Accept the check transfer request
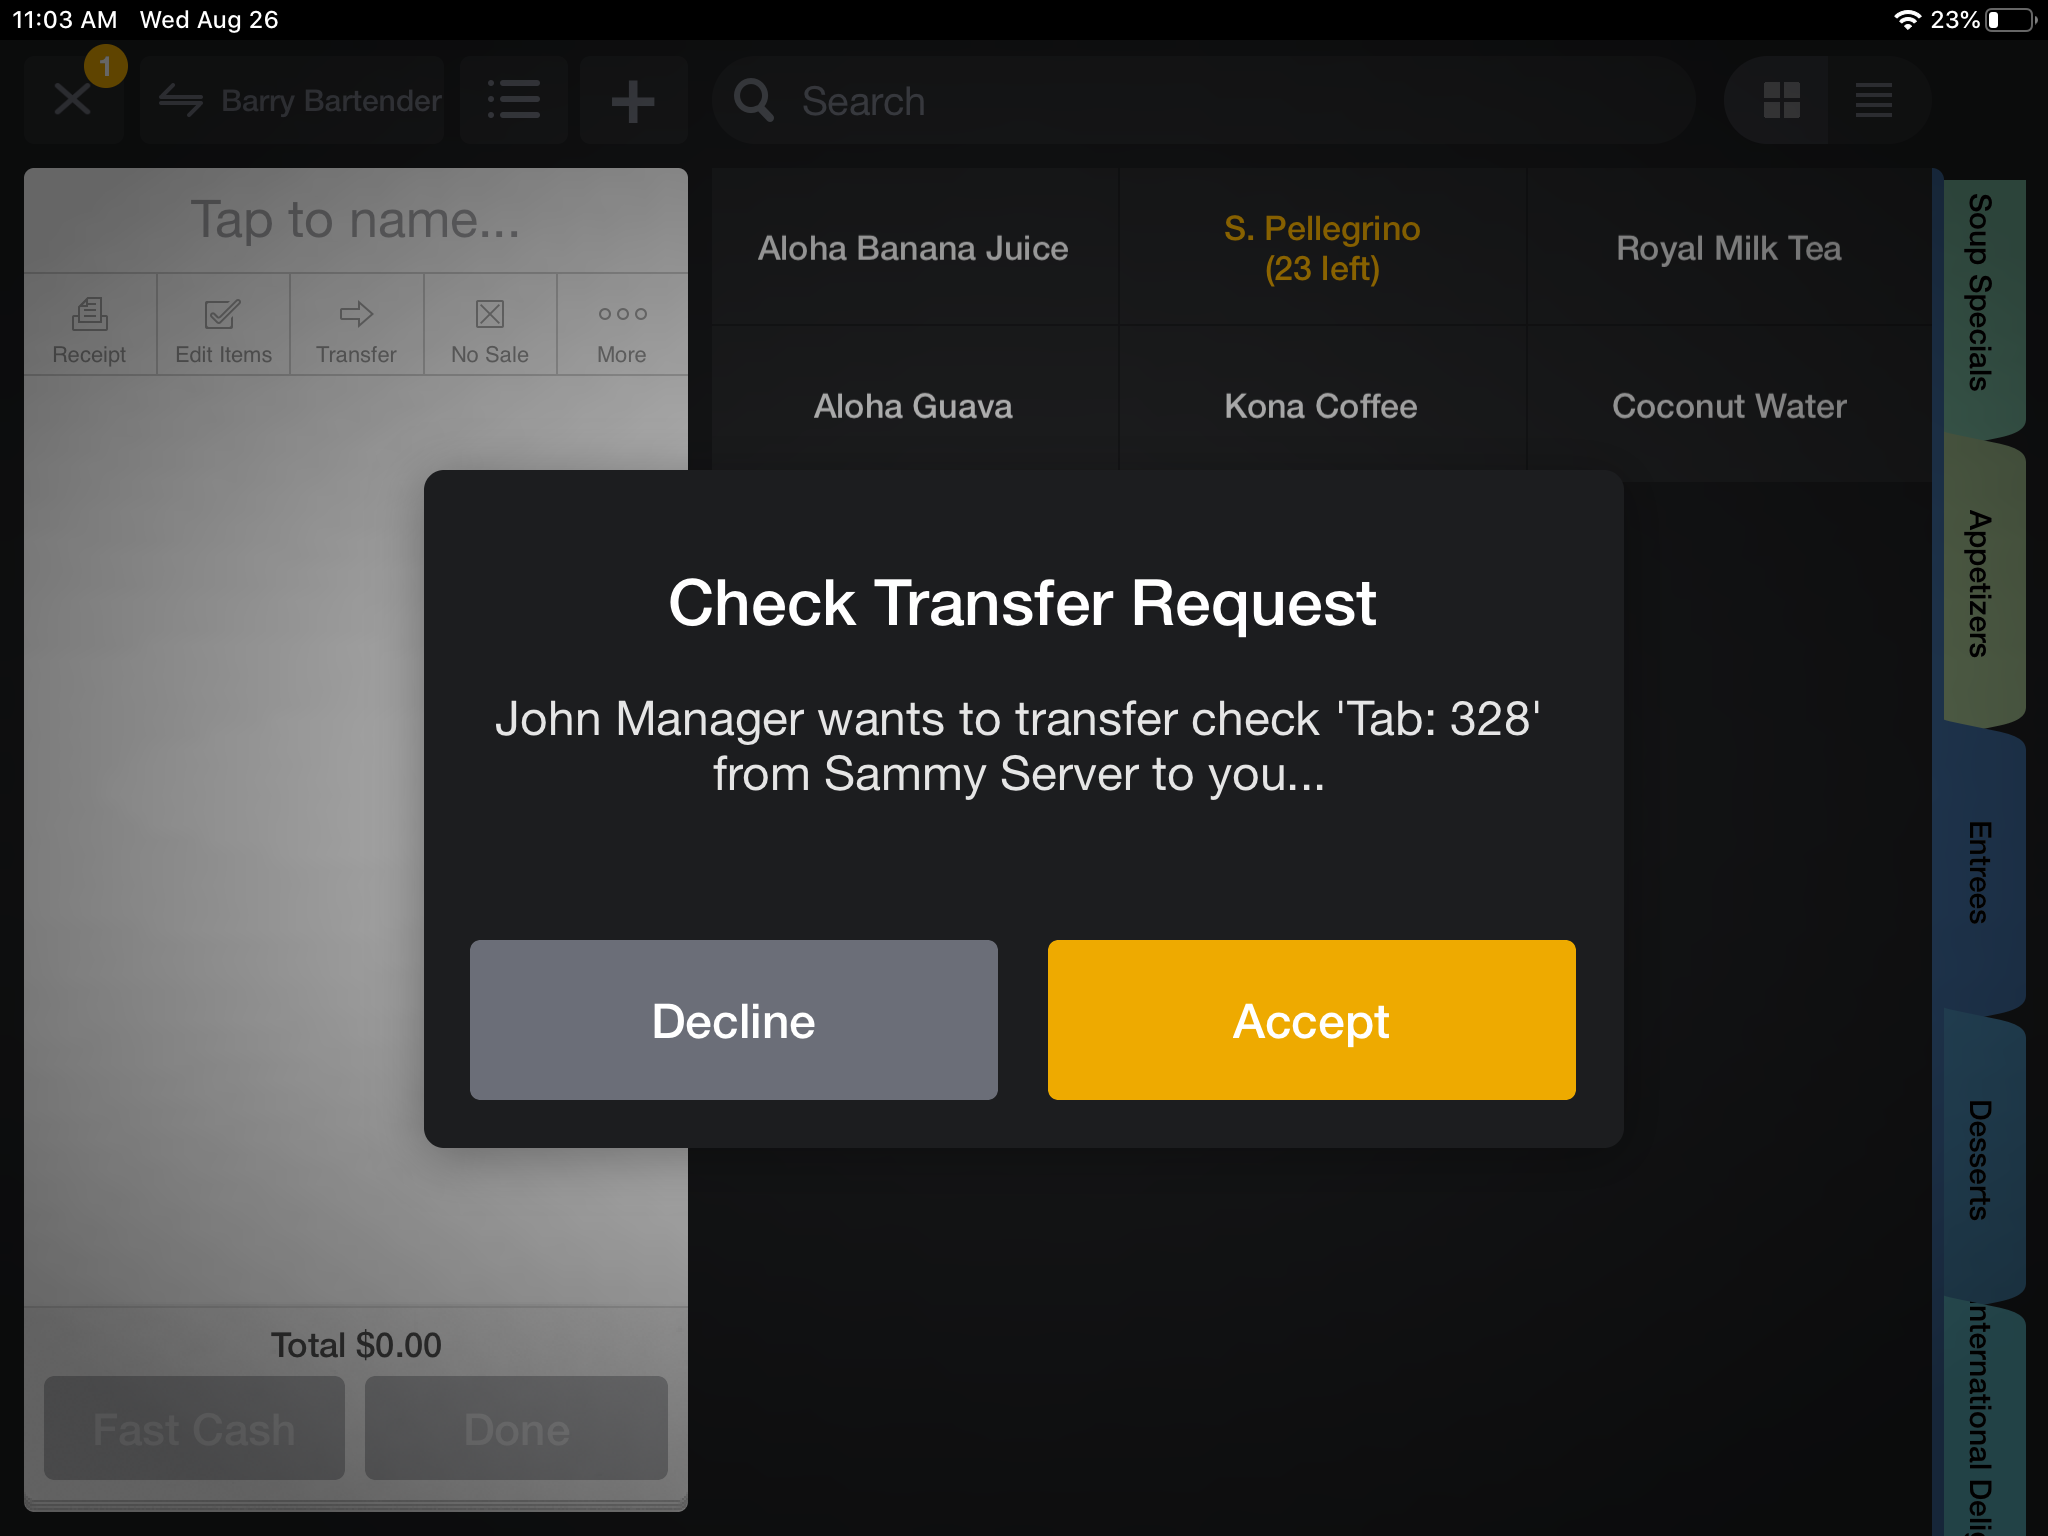This screenshot has height=1536, width=2048. point(1311,1020)
